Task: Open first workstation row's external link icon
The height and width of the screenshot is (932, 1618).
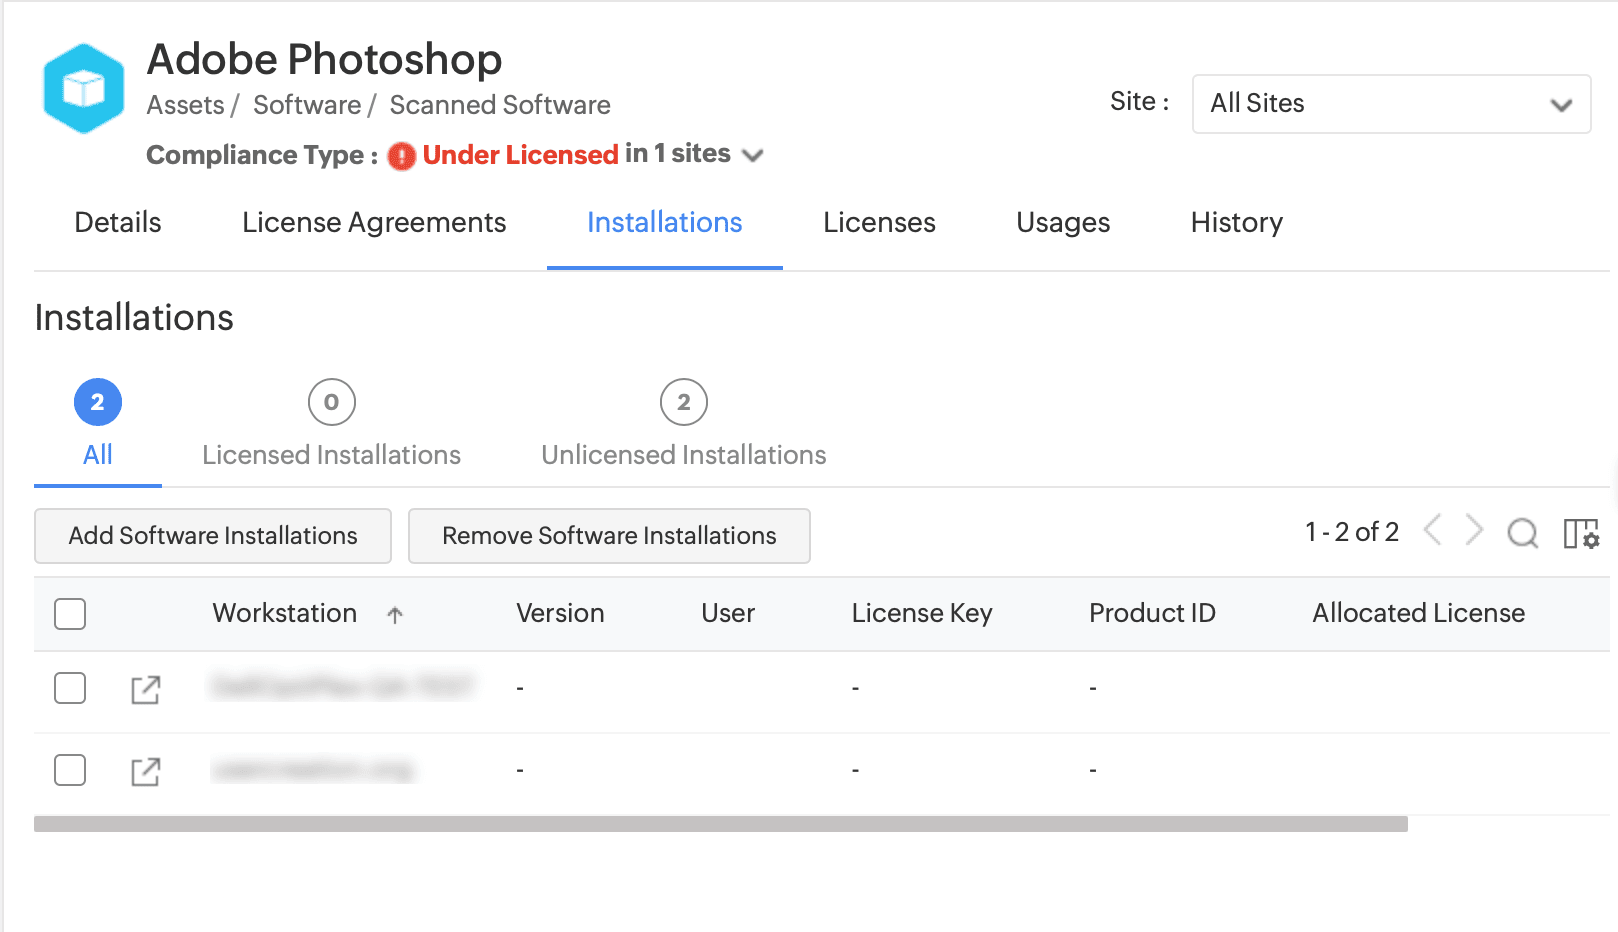Action: point(145,689)
